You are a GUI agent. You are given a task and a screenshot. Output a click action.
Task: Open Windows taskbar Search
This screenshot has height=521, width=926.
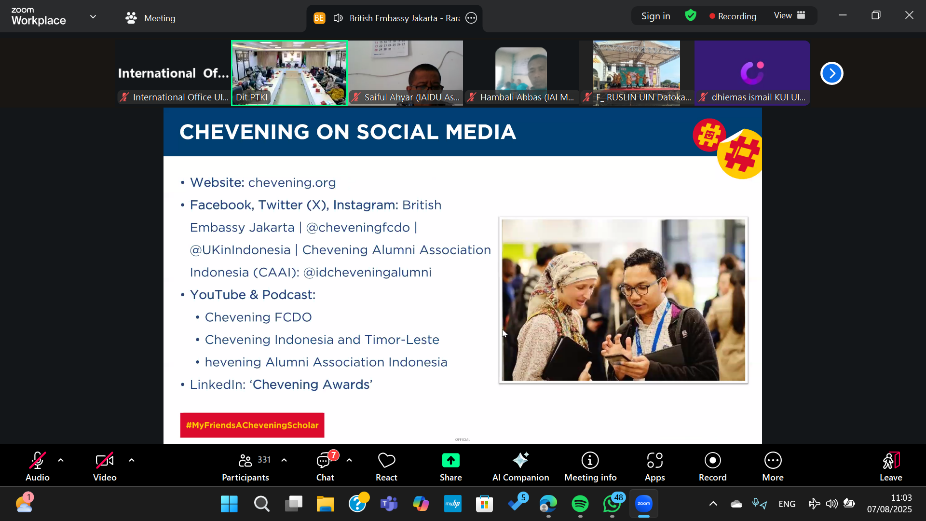click(262, 504)
